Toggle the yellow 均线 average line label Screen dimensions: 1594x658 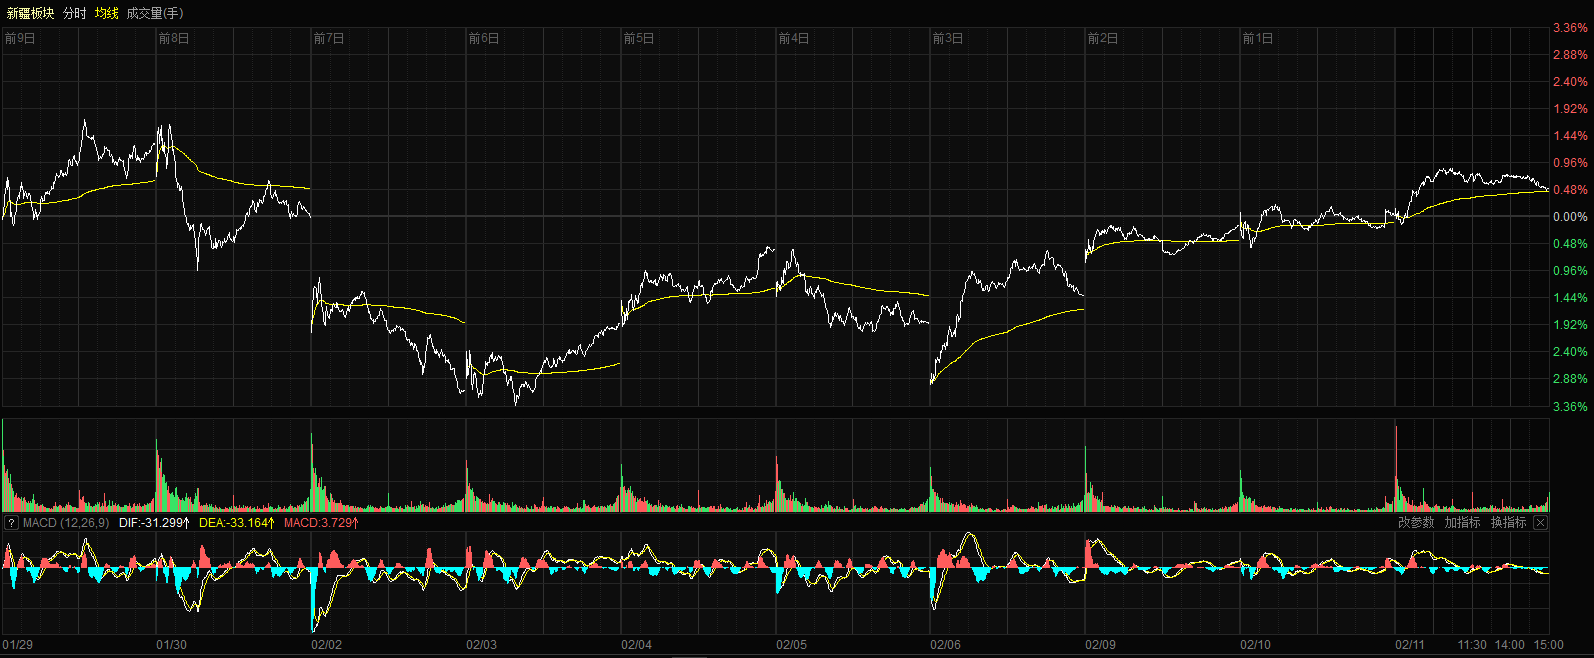107,13
